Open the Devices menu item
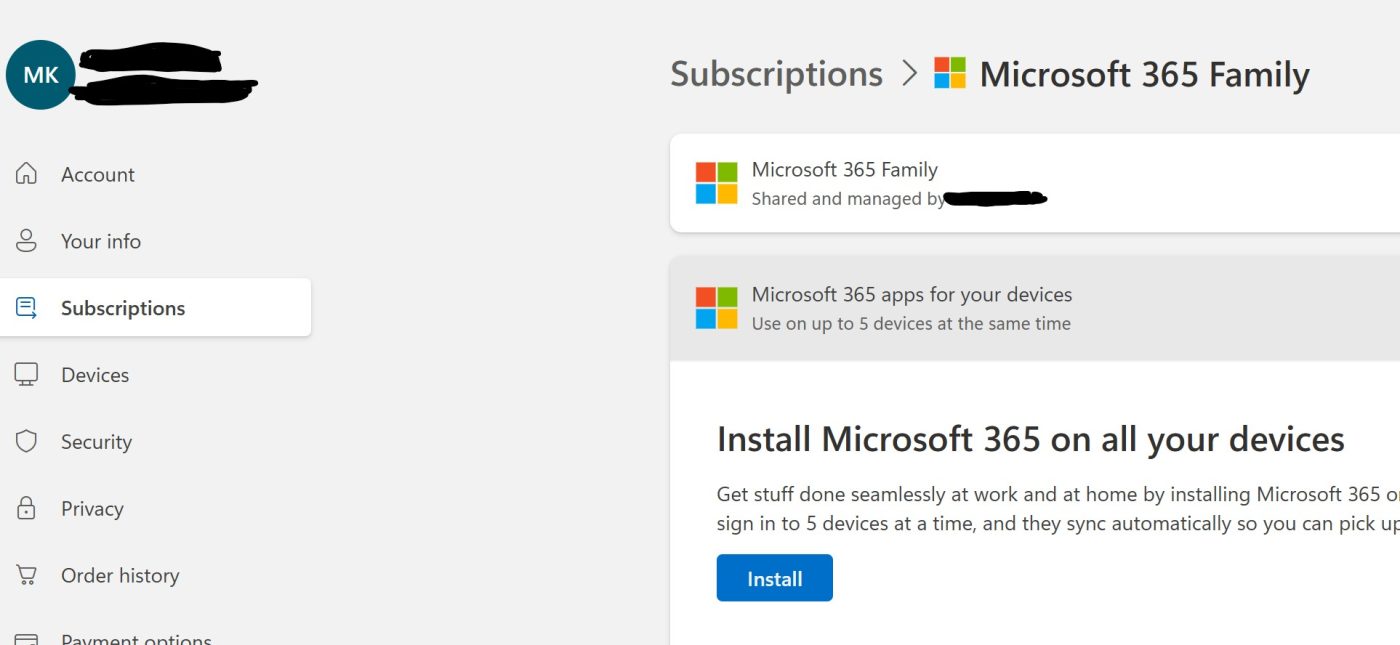 [95, 374]
